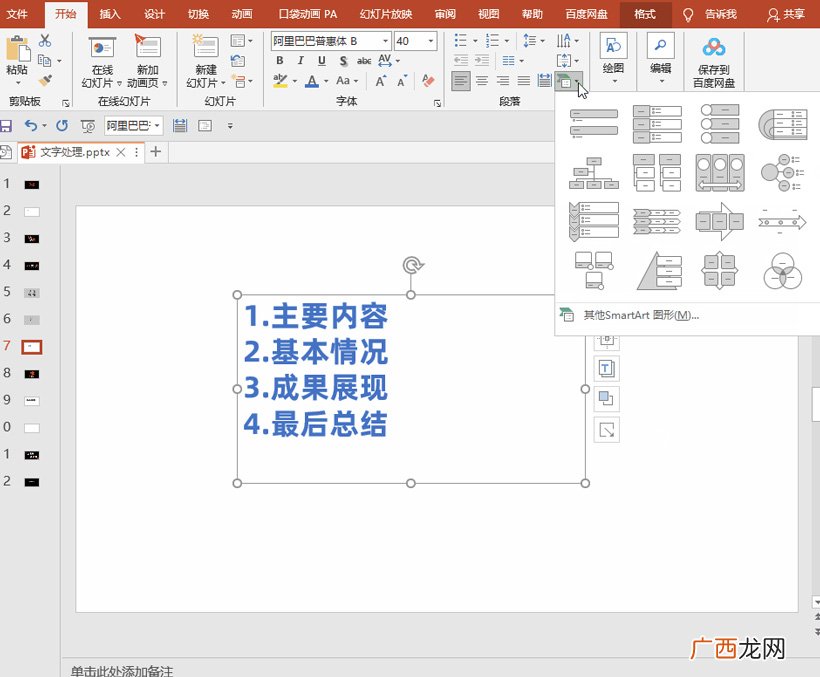Click the 保存到百度网盘 cloud icon

(714, 48)
